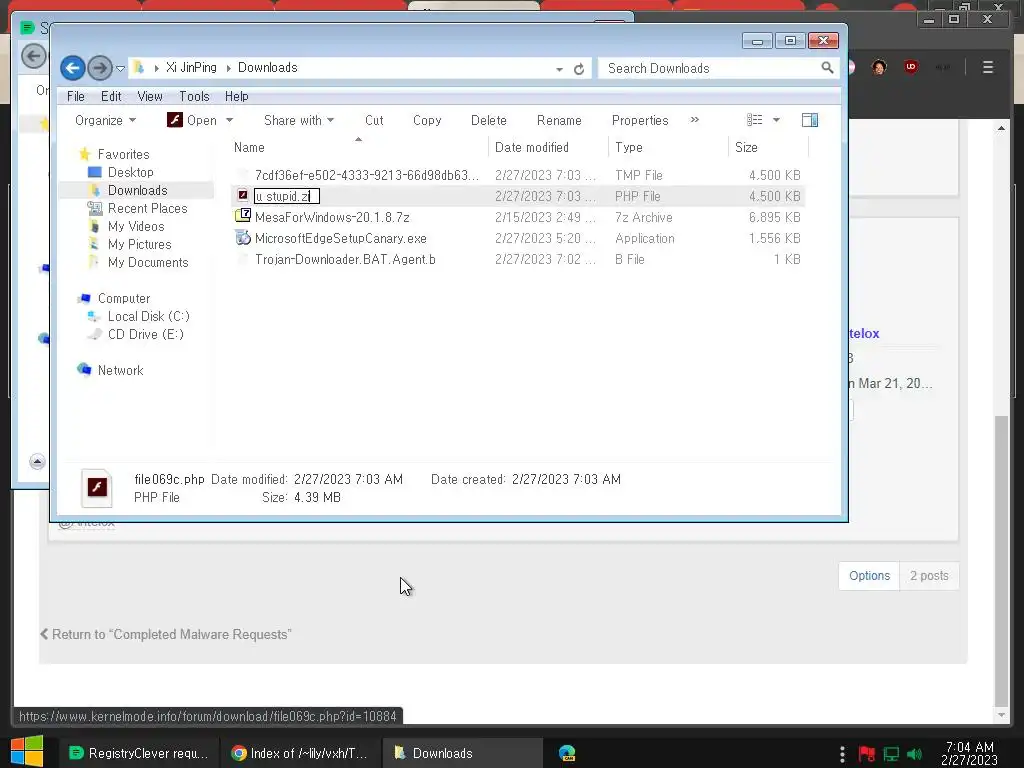Open the File menu
The image size is (1024, 768).
[76, 96]
